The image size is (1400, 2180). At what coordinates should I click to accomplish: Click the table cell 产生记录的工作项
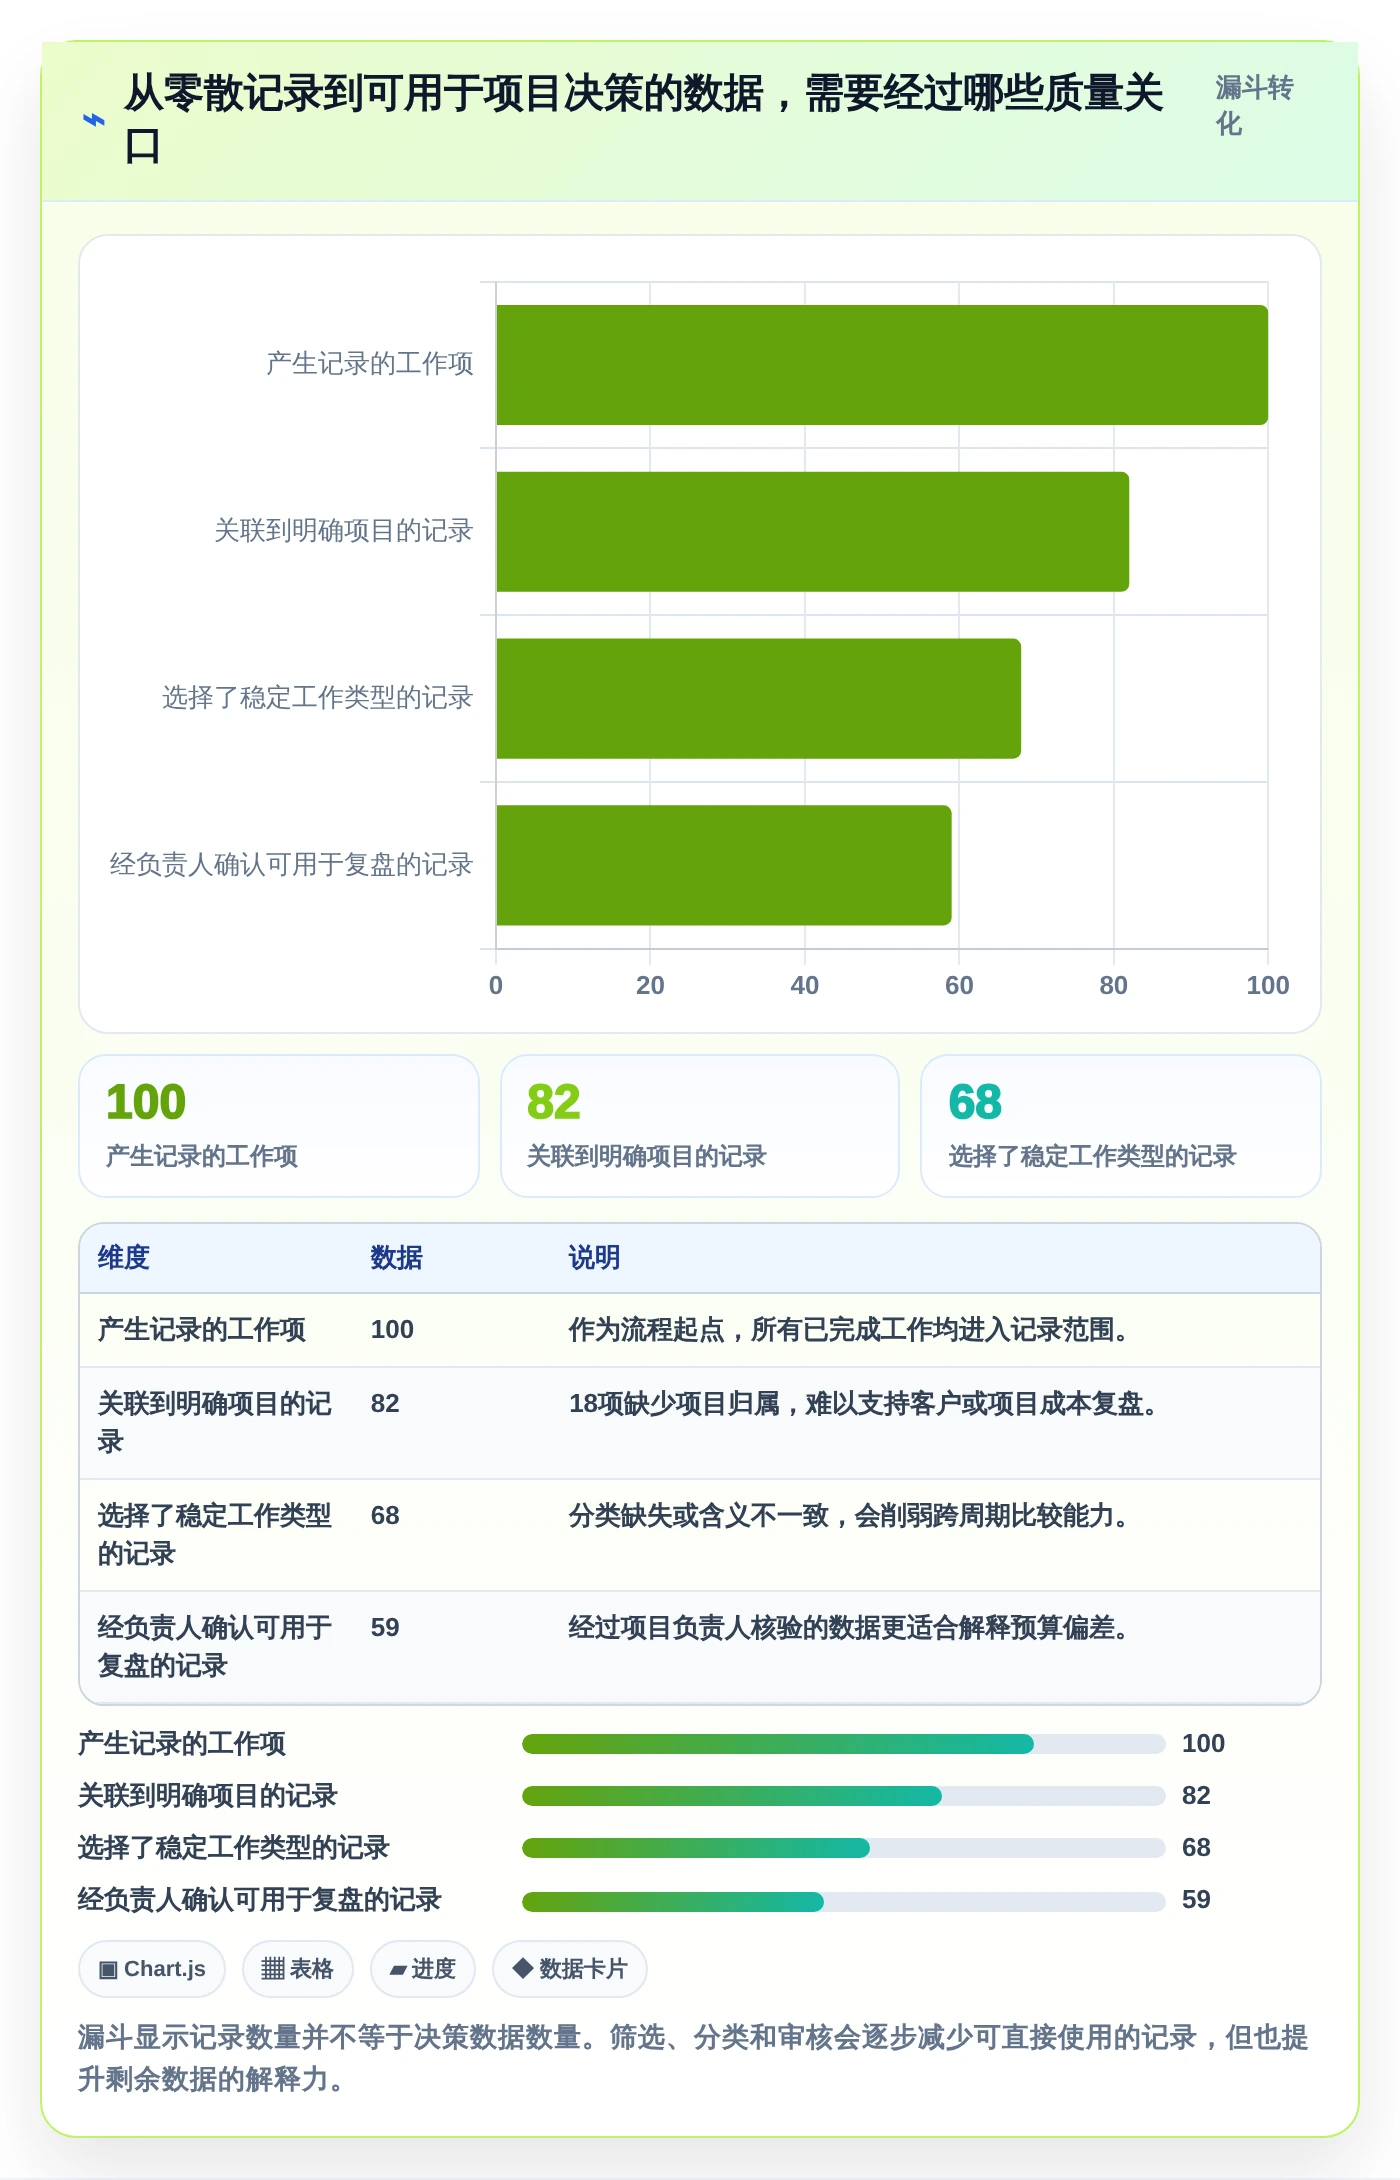202,1329
